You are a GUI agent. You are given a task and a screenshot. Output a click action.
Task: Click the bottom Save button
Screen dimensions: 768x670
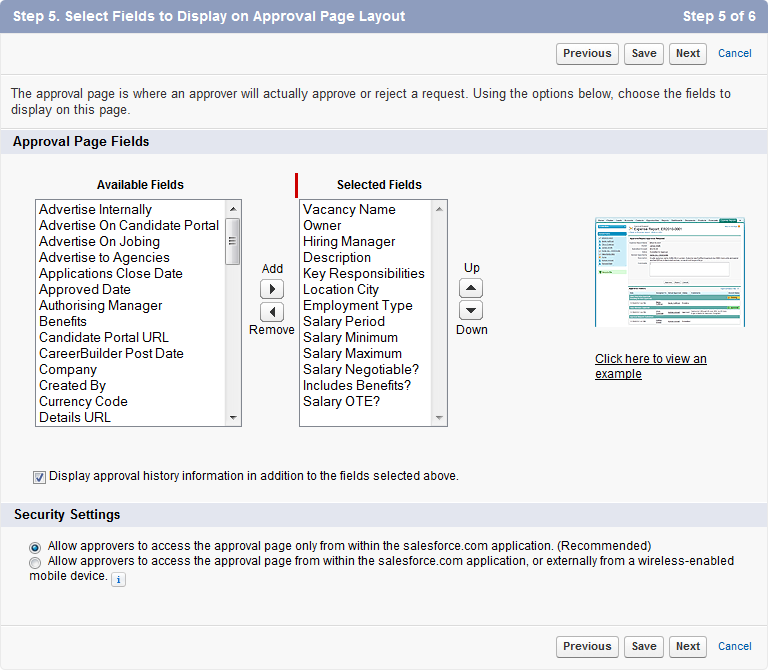644,647
